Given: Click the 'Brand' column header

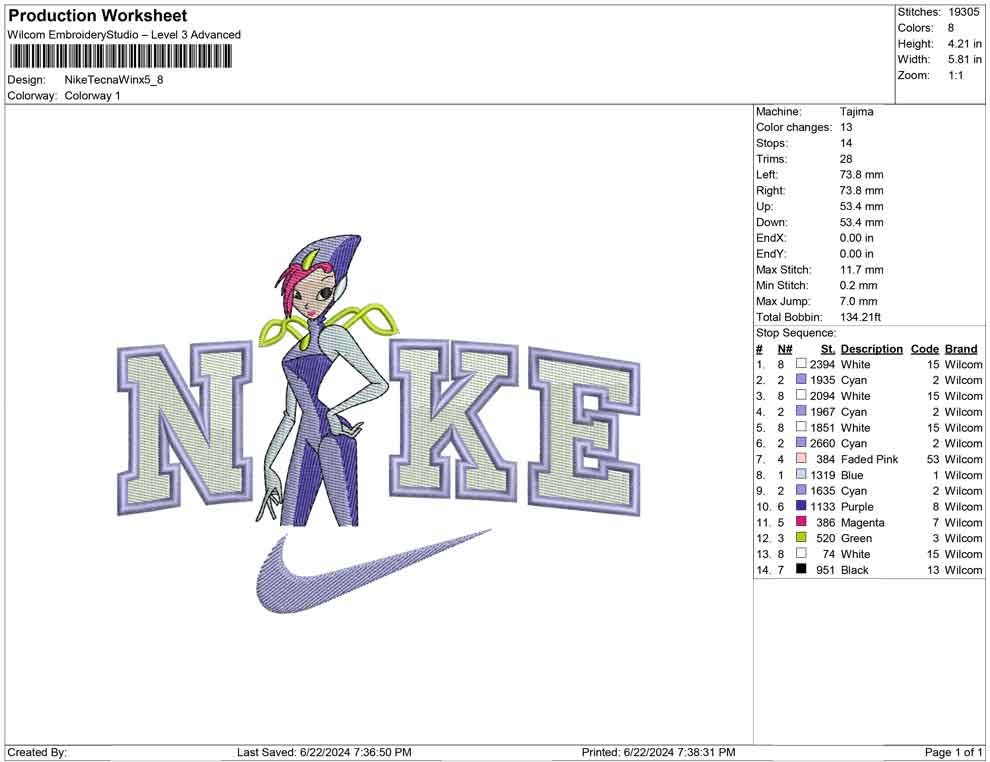Looking at the screenshot, I should (961, 348).
